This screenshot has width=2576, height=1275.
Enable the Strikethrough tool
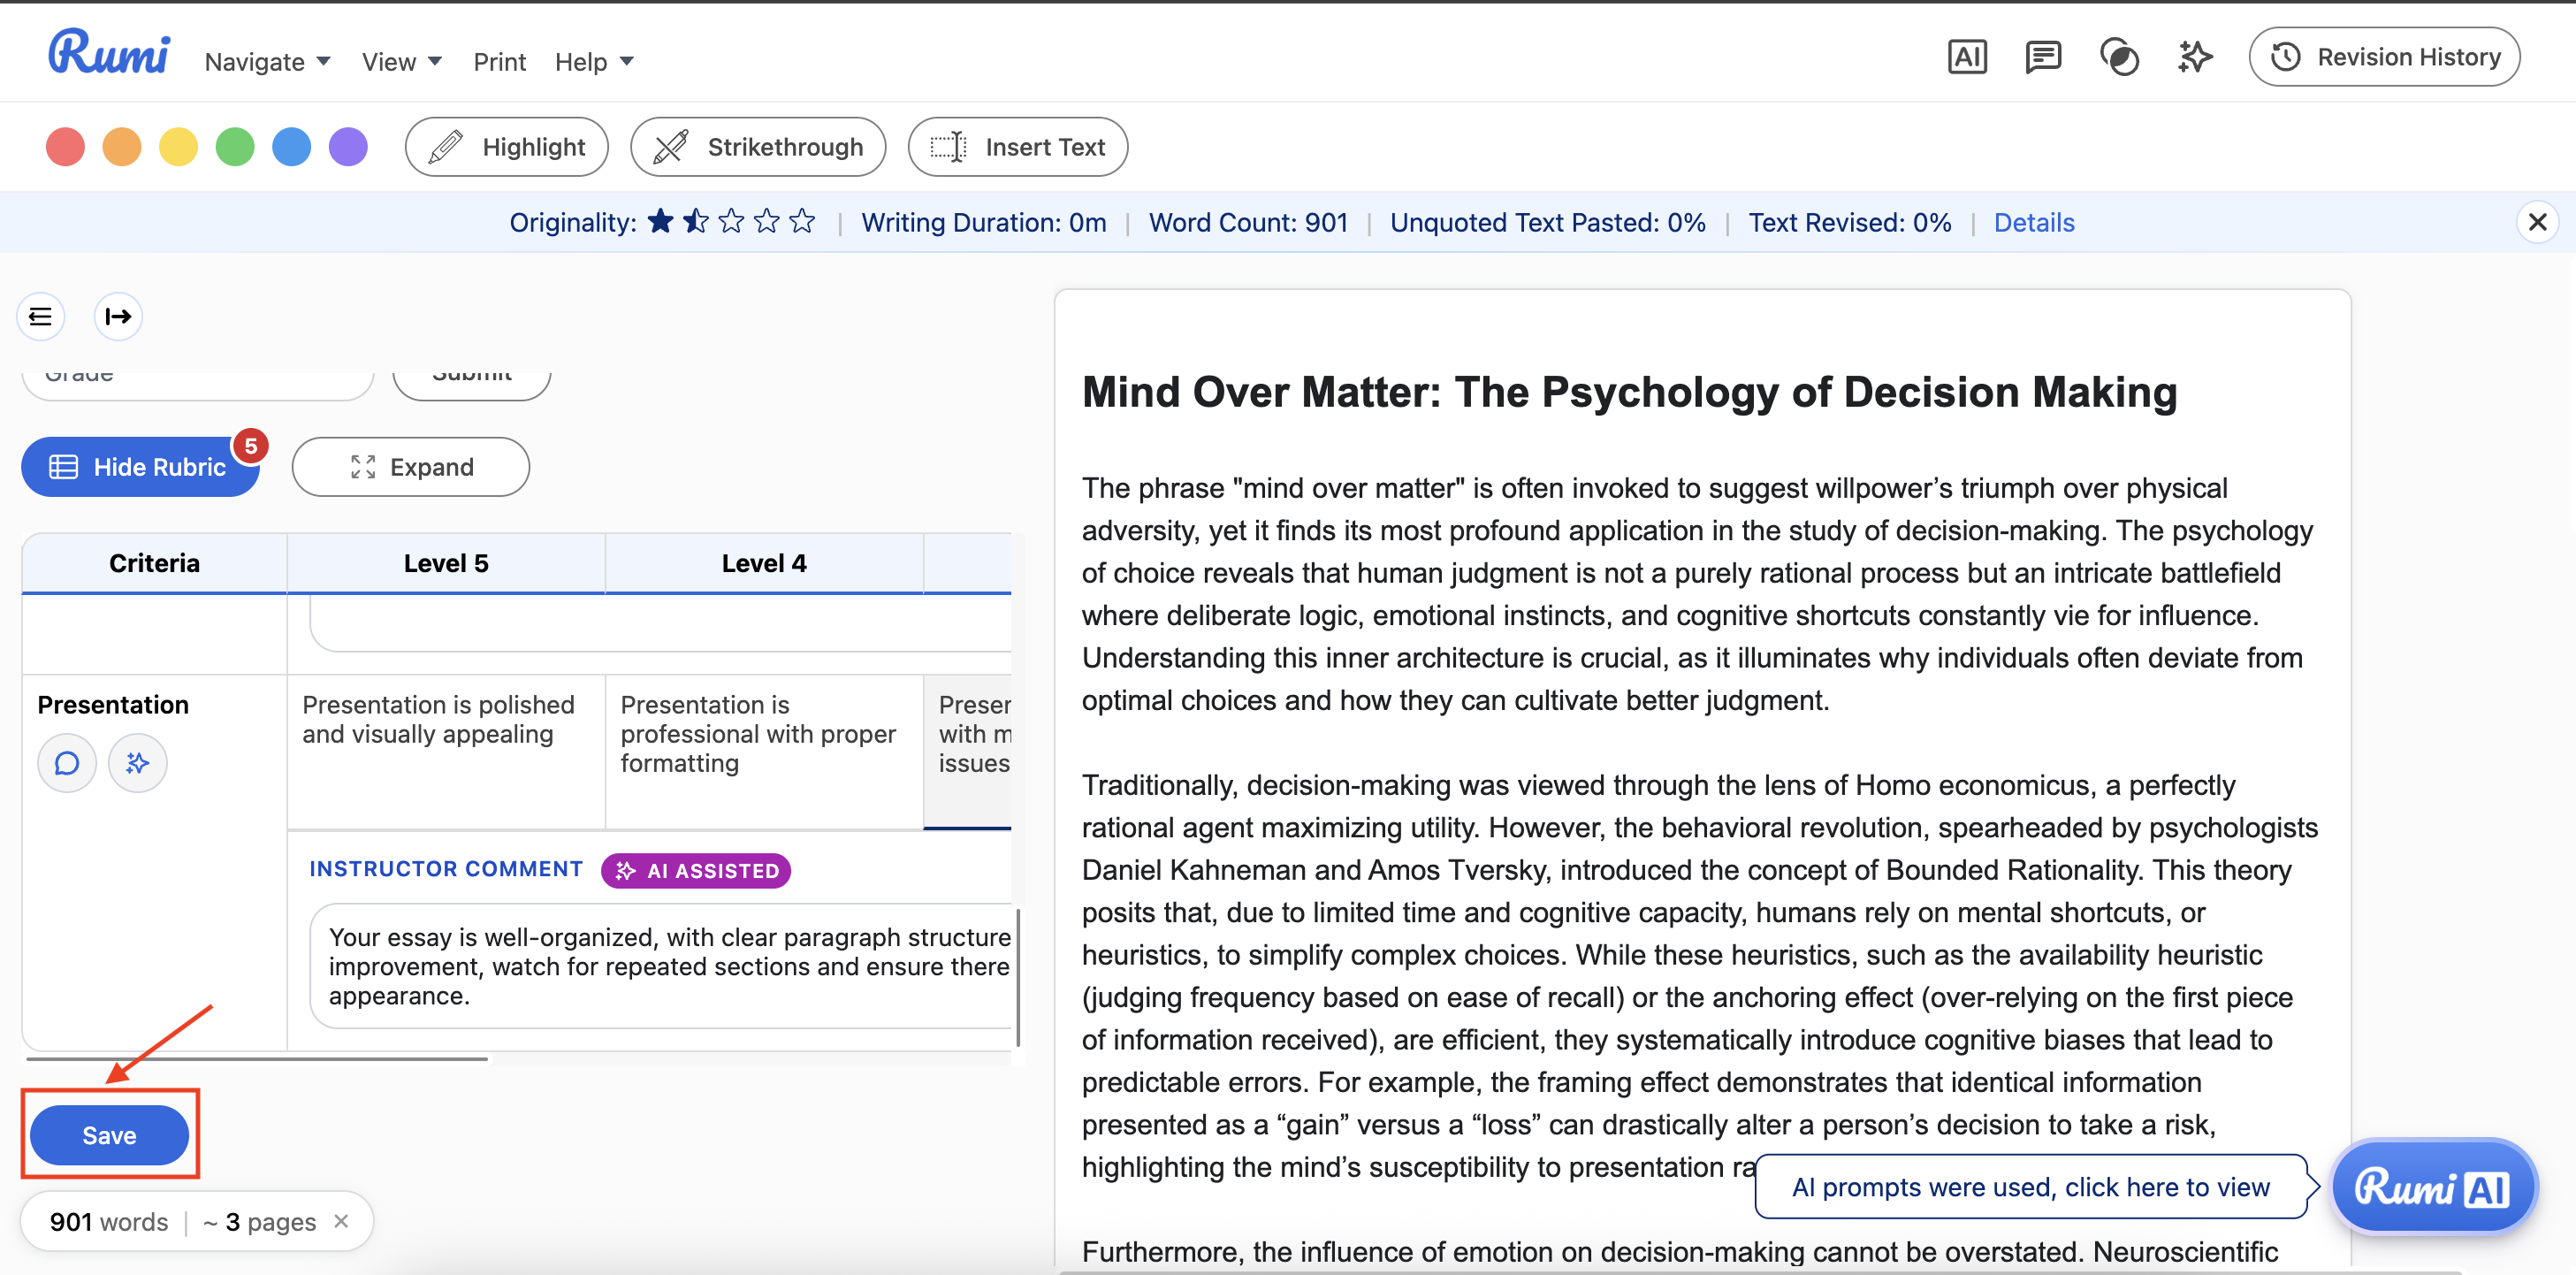pyautogui.click(x=757, y=147)
